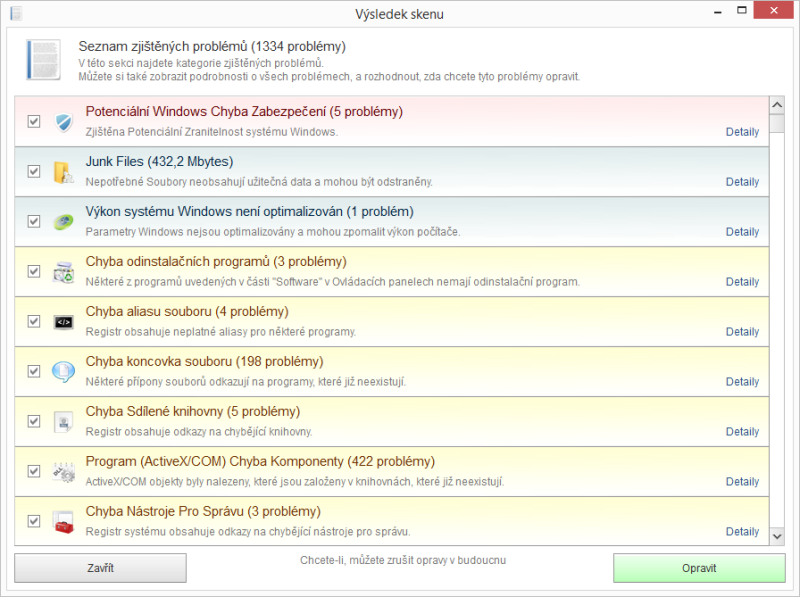The image size is (800, 597).
Task: Click the Windows performance optimization icon
Action: coord(63,222)
